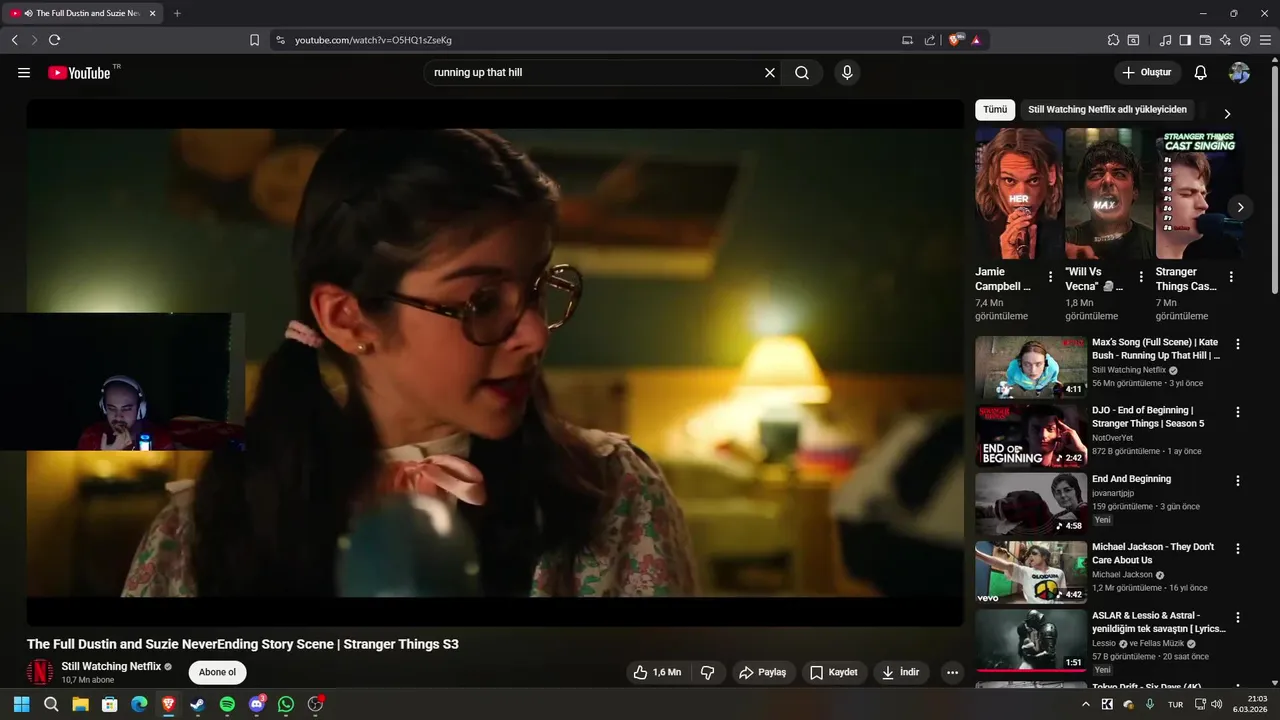The height and width of the screenshot is (720, 1280).
Task: Open more actions menu below the video
Action: [x=952, y=672]
